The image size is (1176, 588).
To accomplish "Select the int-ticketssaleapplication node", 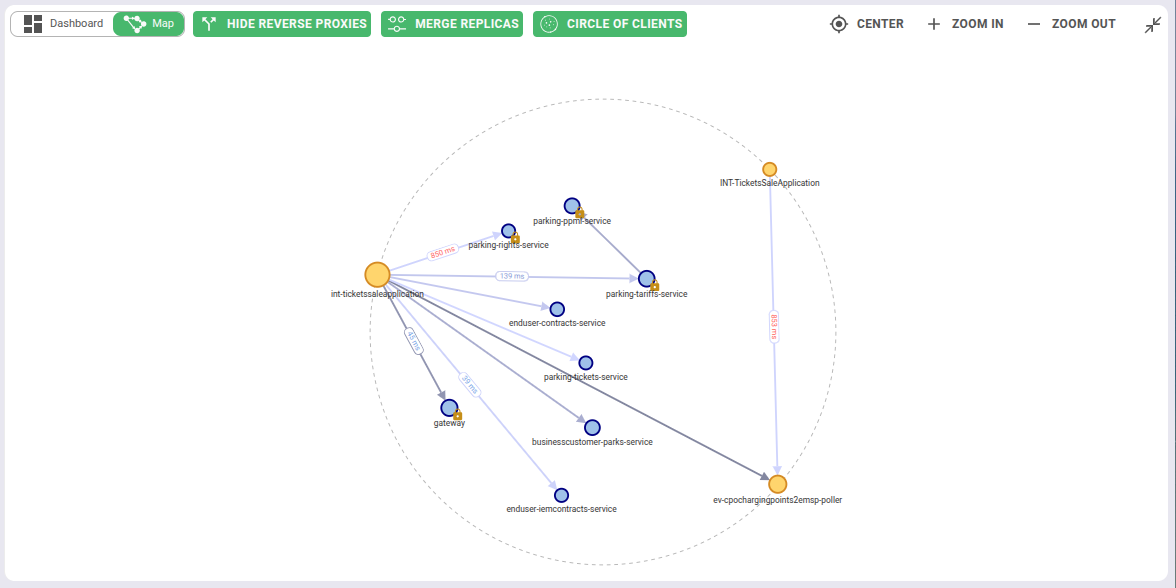I will (377, 275).
